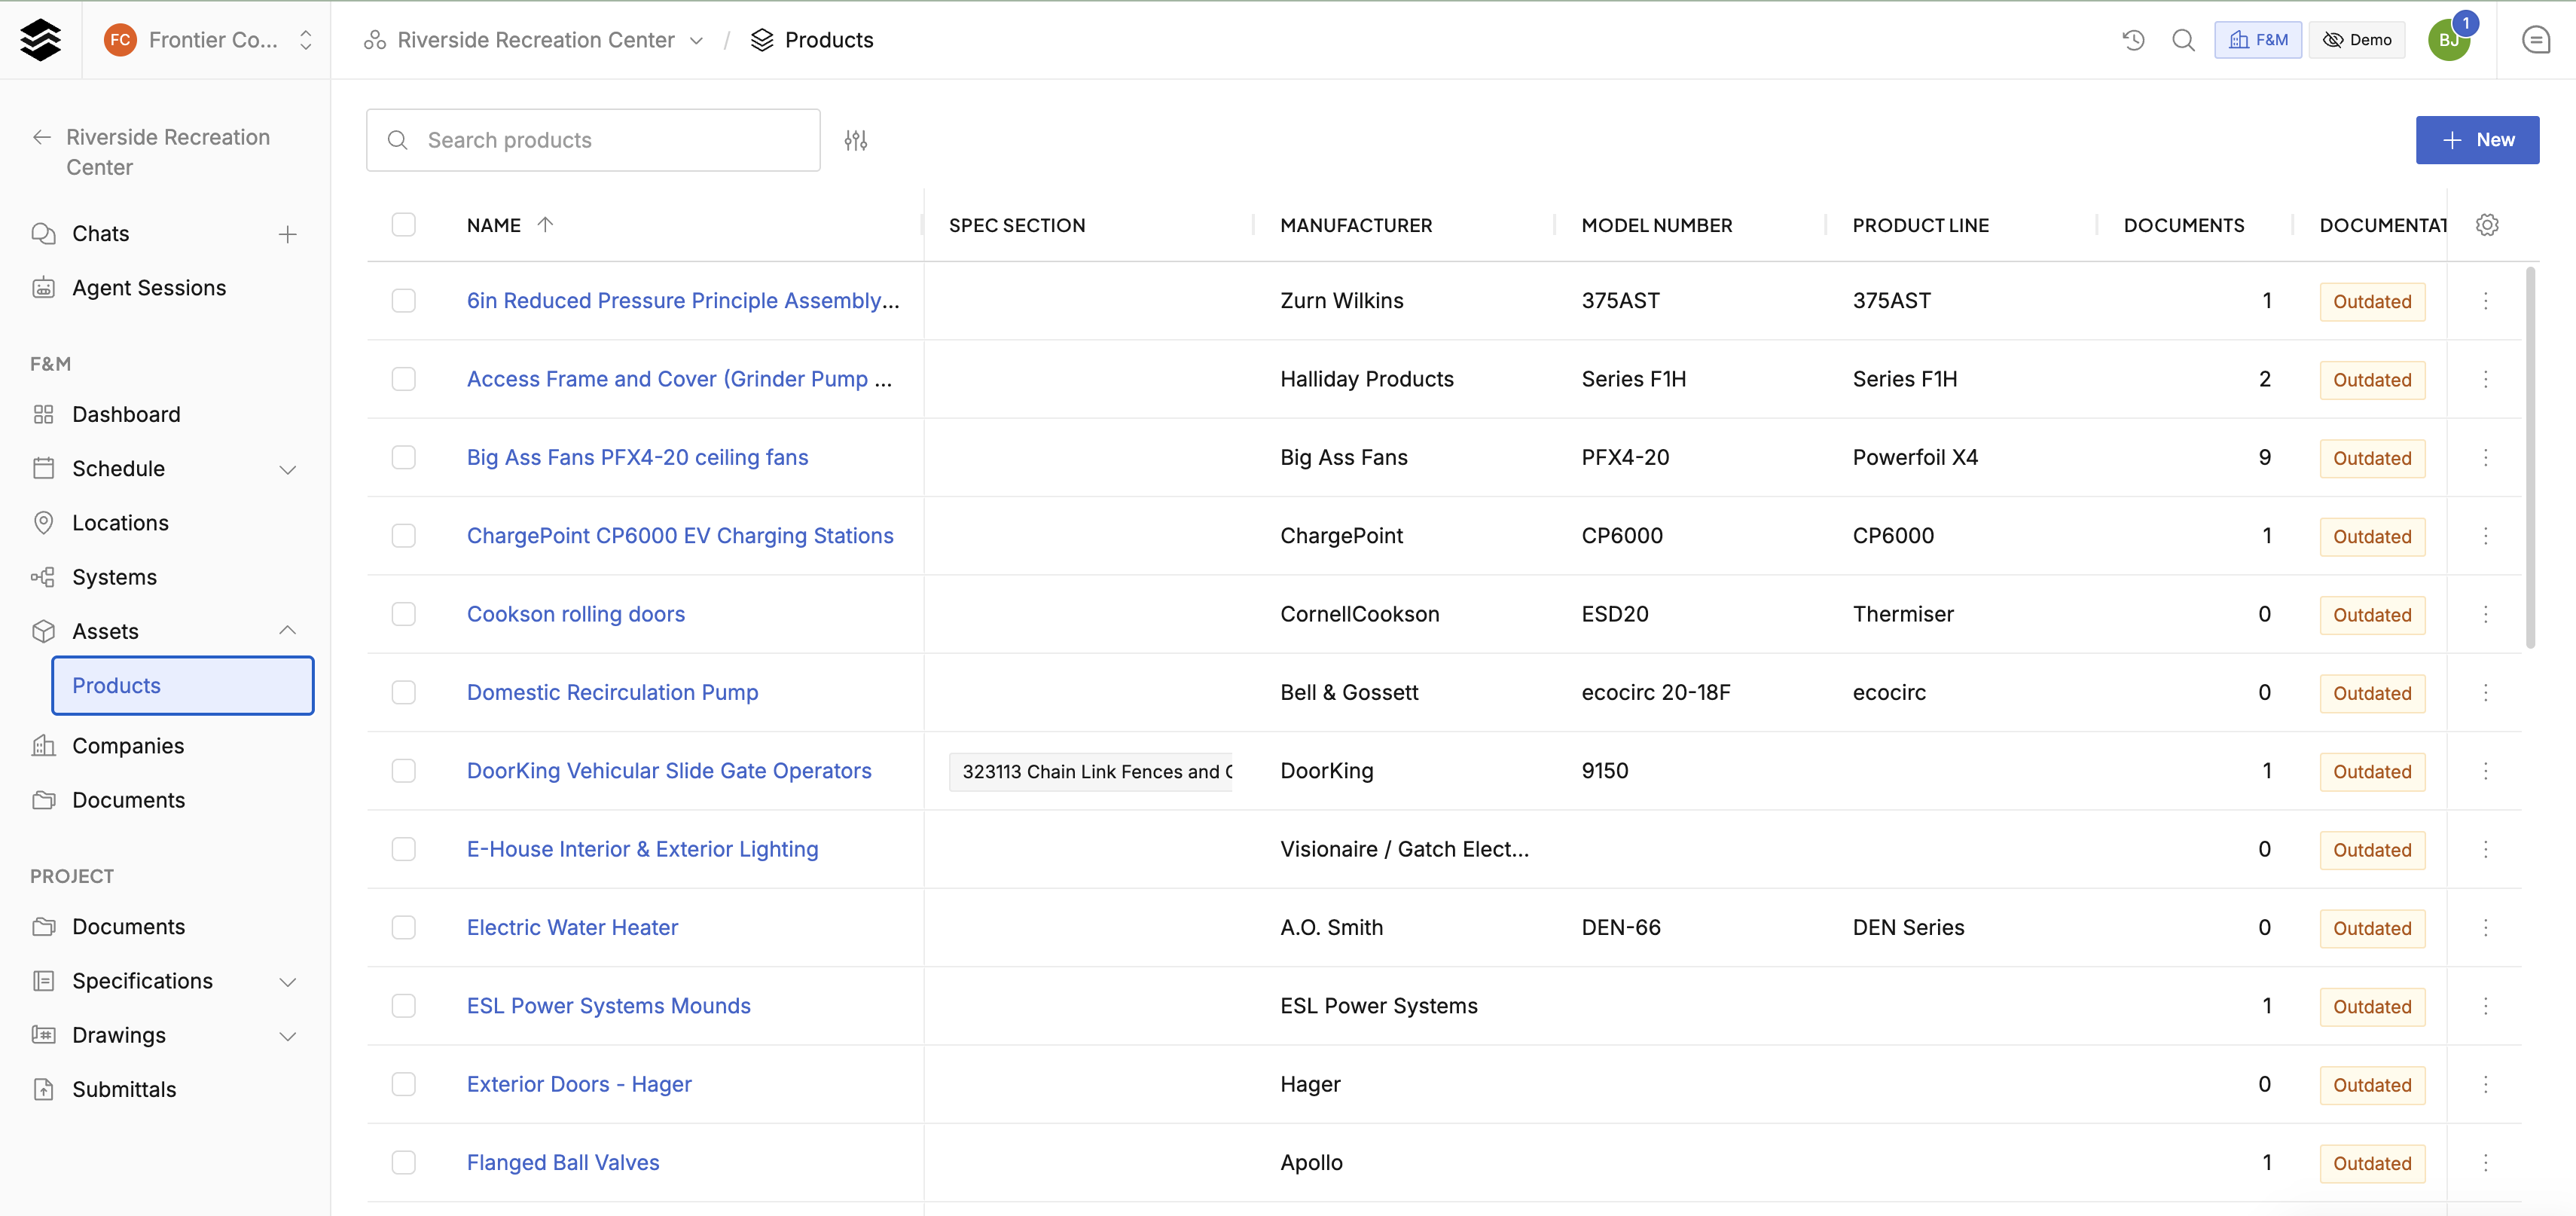Open DoorKing Vehicular Slide Gate Operators link
This screenshot has width=2576, height=1216.
(x=669, y=771)
